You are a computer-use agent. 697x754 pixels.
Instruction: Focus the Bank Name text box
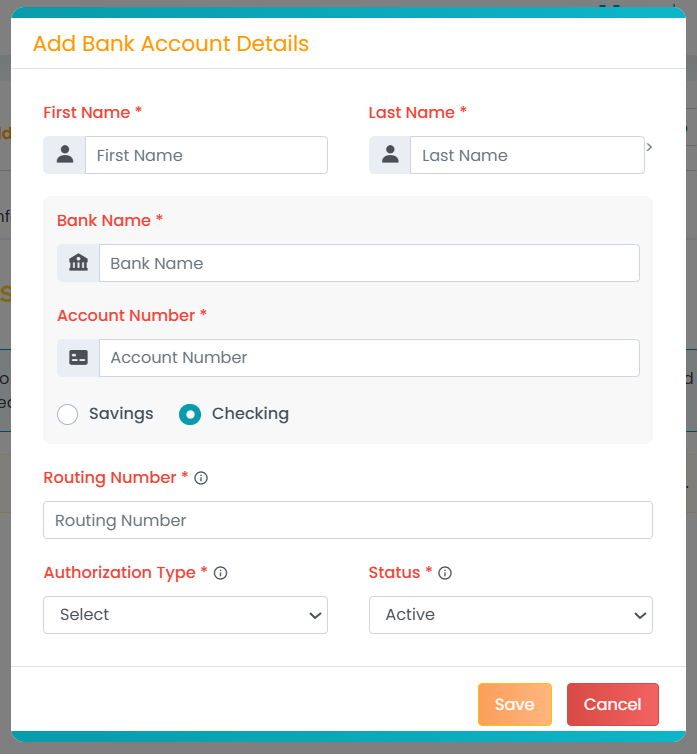368,263
